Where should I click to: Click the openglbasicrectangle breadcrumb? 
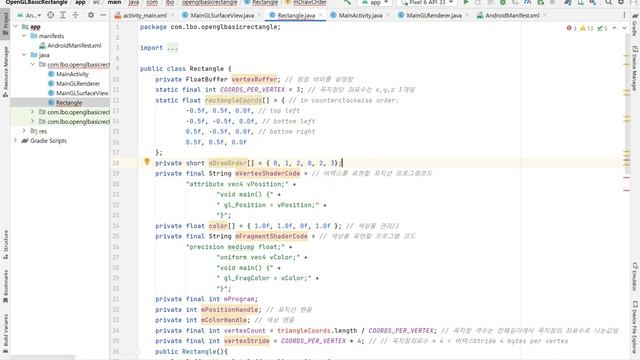209,2
